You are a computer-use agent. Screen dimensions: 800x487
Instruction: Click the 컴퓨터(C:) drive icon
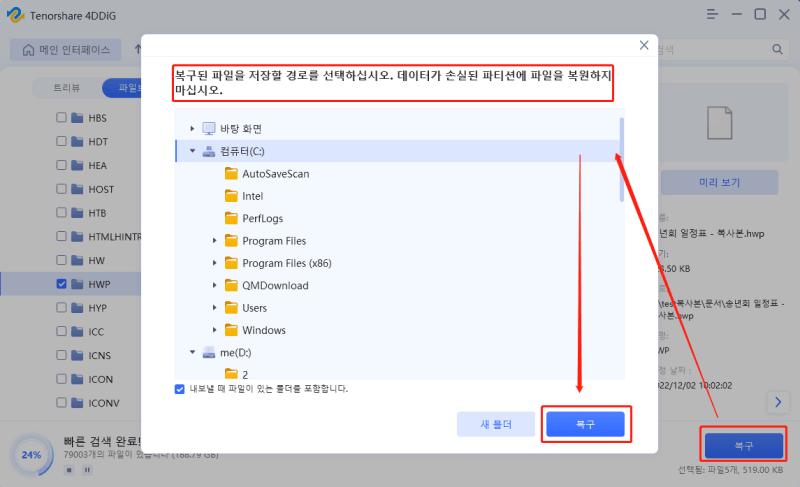209,151
